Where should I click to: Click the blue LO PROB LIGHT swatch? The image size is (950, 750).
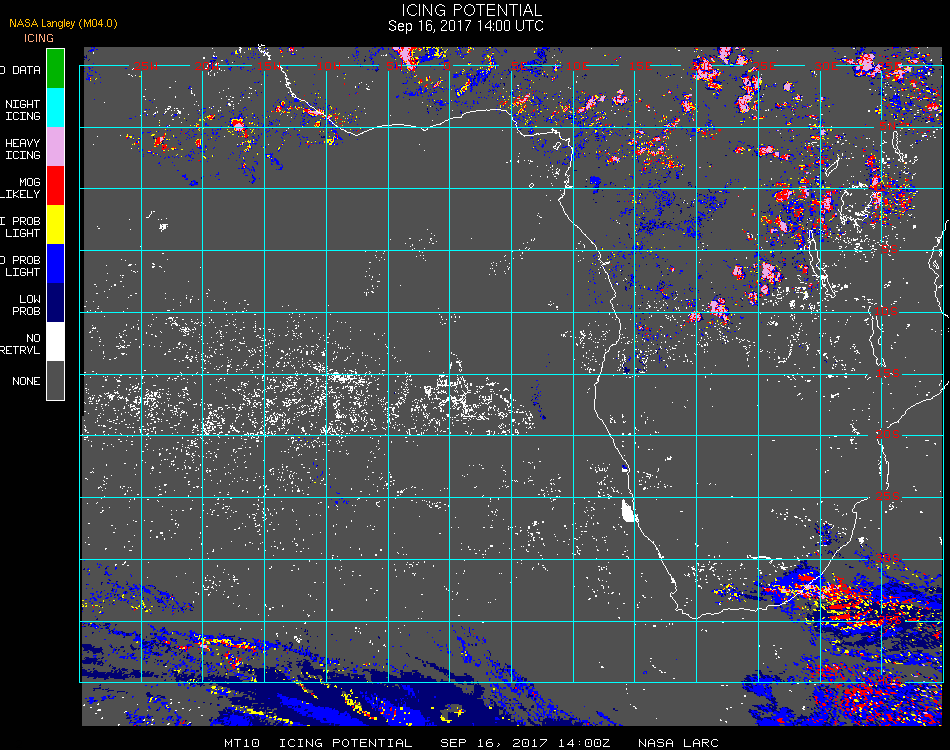coord(55,264)
